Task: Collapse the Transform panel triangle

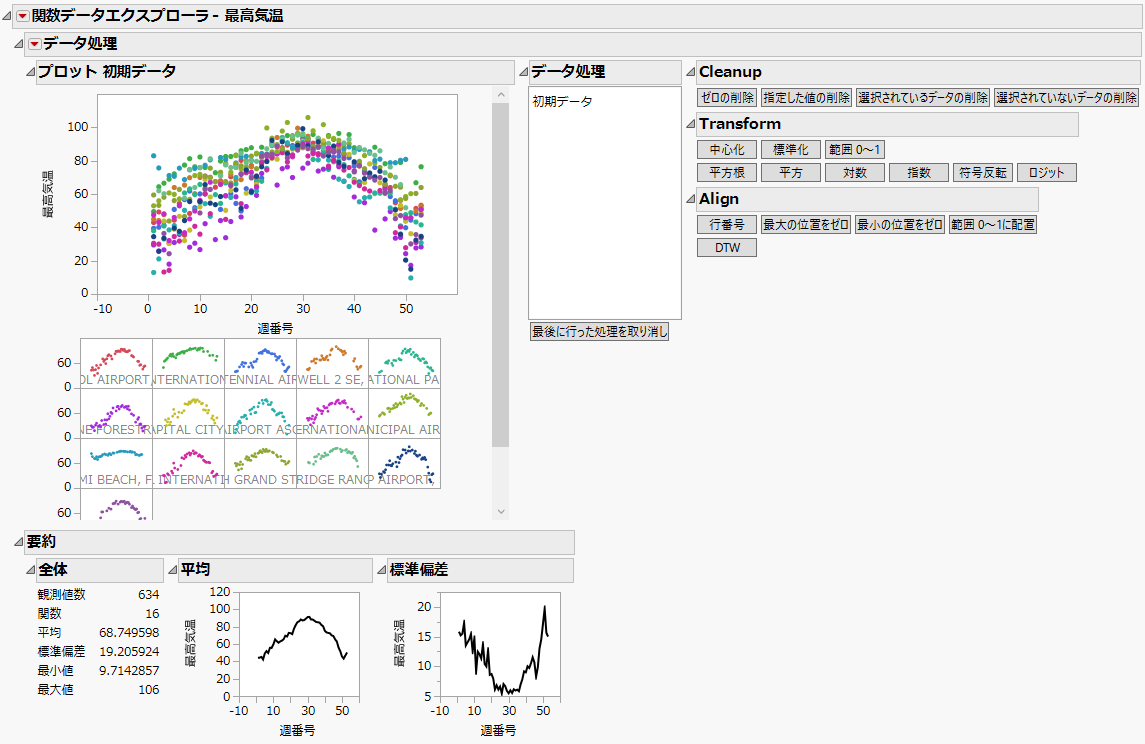Action: click(690, 124)
